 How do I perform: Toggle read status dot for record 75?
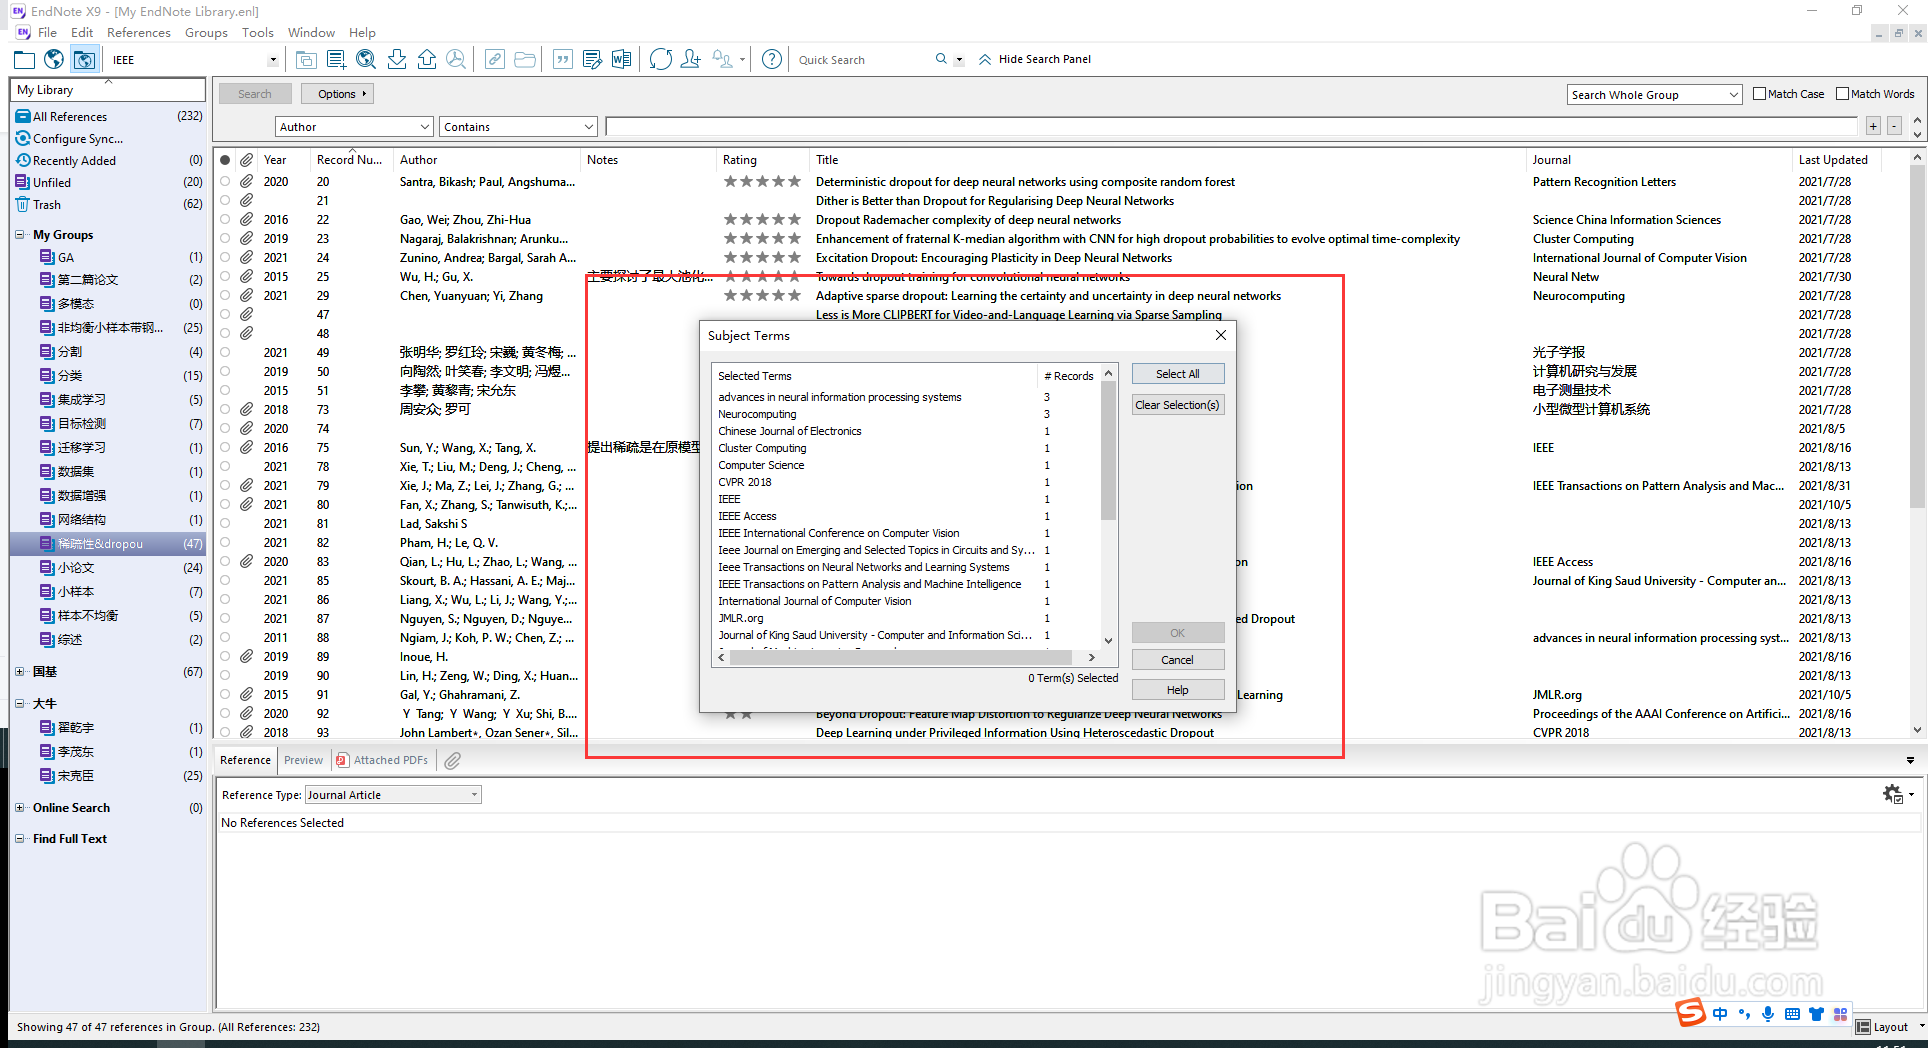pos(225,448)
